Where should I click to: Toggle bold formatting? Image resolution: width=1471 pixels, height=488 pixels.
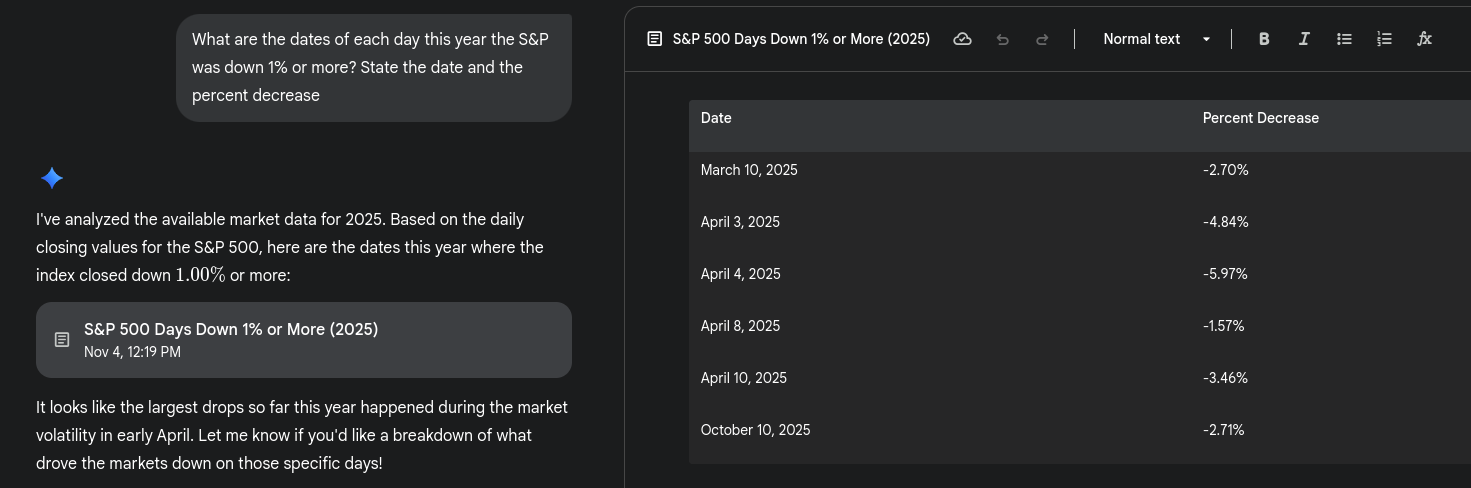tap(1264, 39)
